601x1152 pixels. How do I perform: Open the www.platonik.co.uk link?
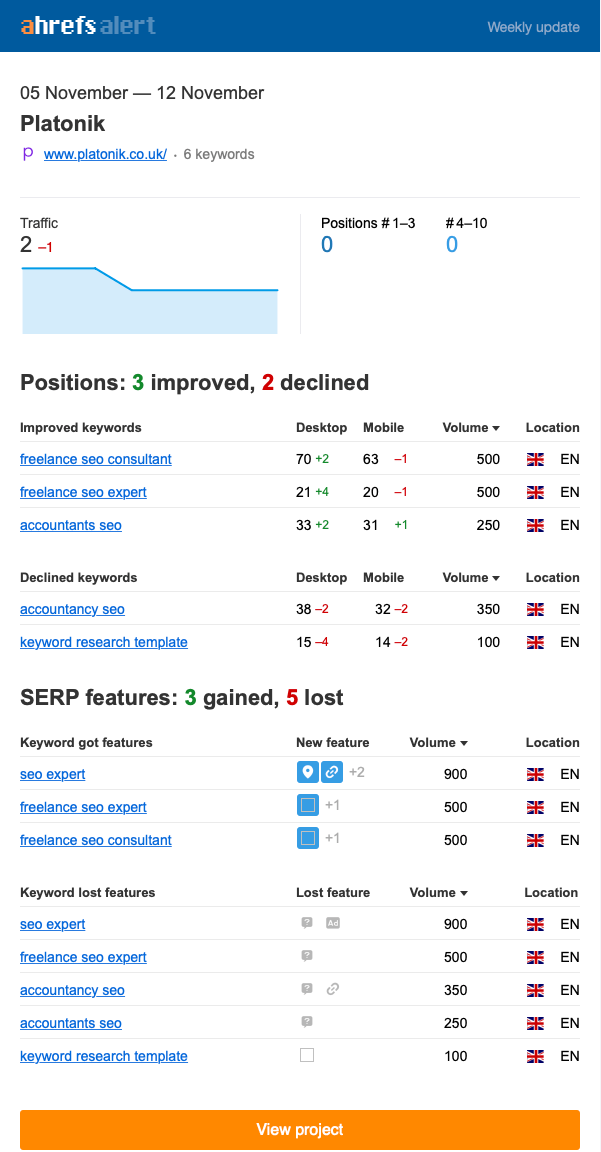pyautogui.click(x=105, y=154)
